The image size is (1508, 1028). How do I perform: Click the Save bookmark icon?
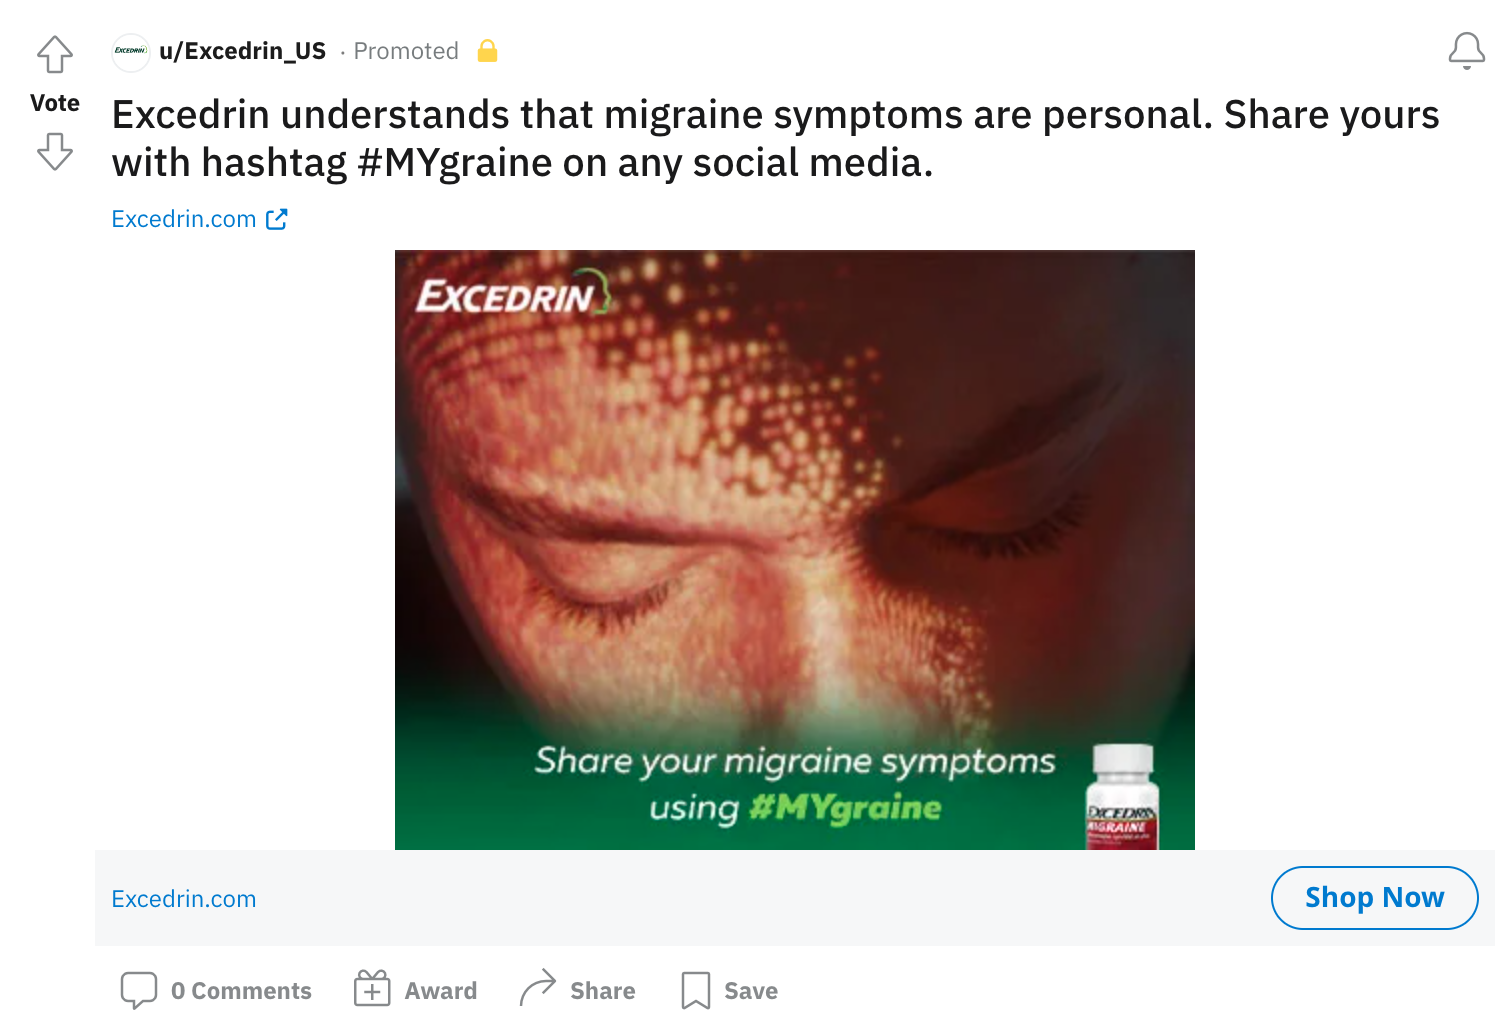695,990
